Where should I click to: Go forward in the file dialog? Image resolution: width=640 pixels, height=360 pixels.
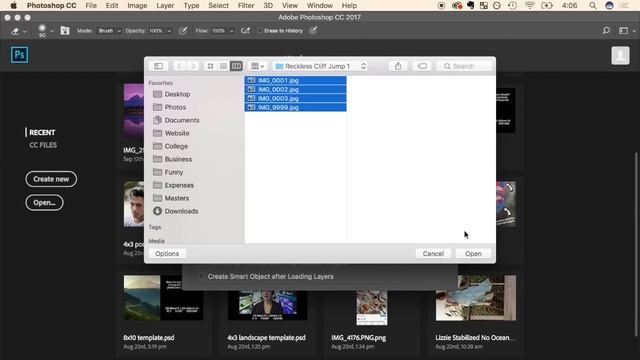193,66
